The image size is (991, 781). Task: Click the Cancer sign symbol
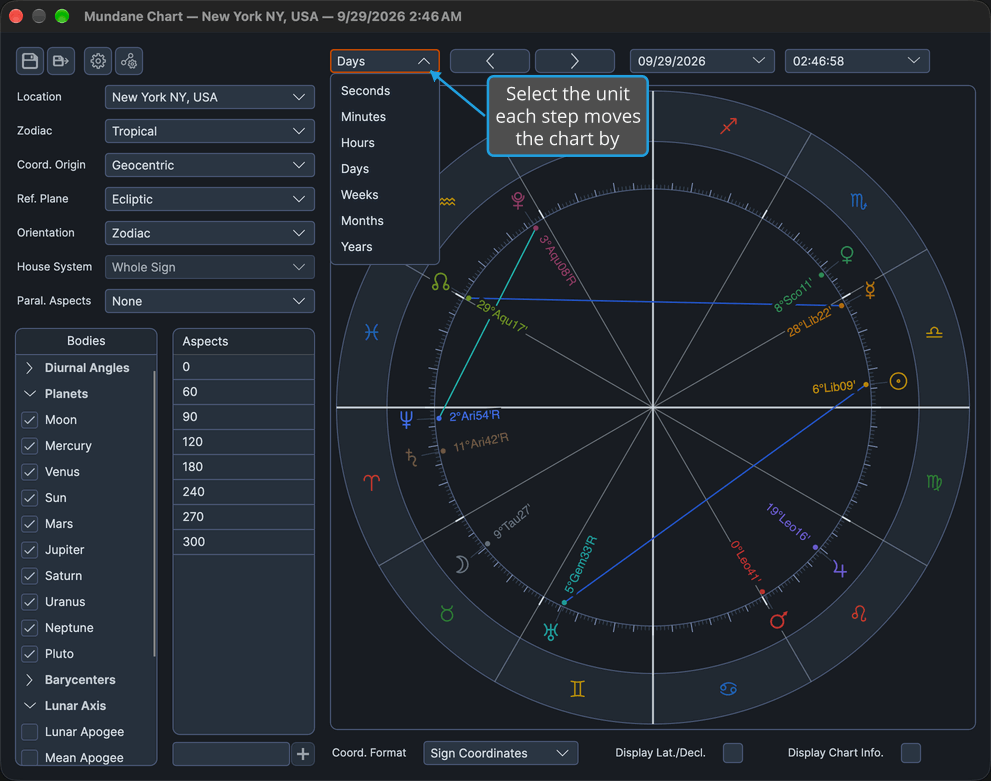pos(728,689)
